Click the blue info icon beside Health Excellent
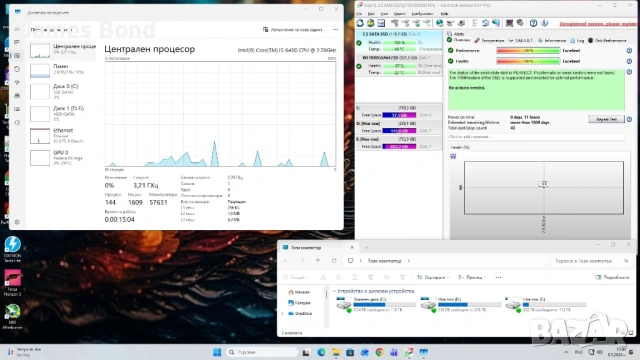The image size is (640, 360). point(629,61)
